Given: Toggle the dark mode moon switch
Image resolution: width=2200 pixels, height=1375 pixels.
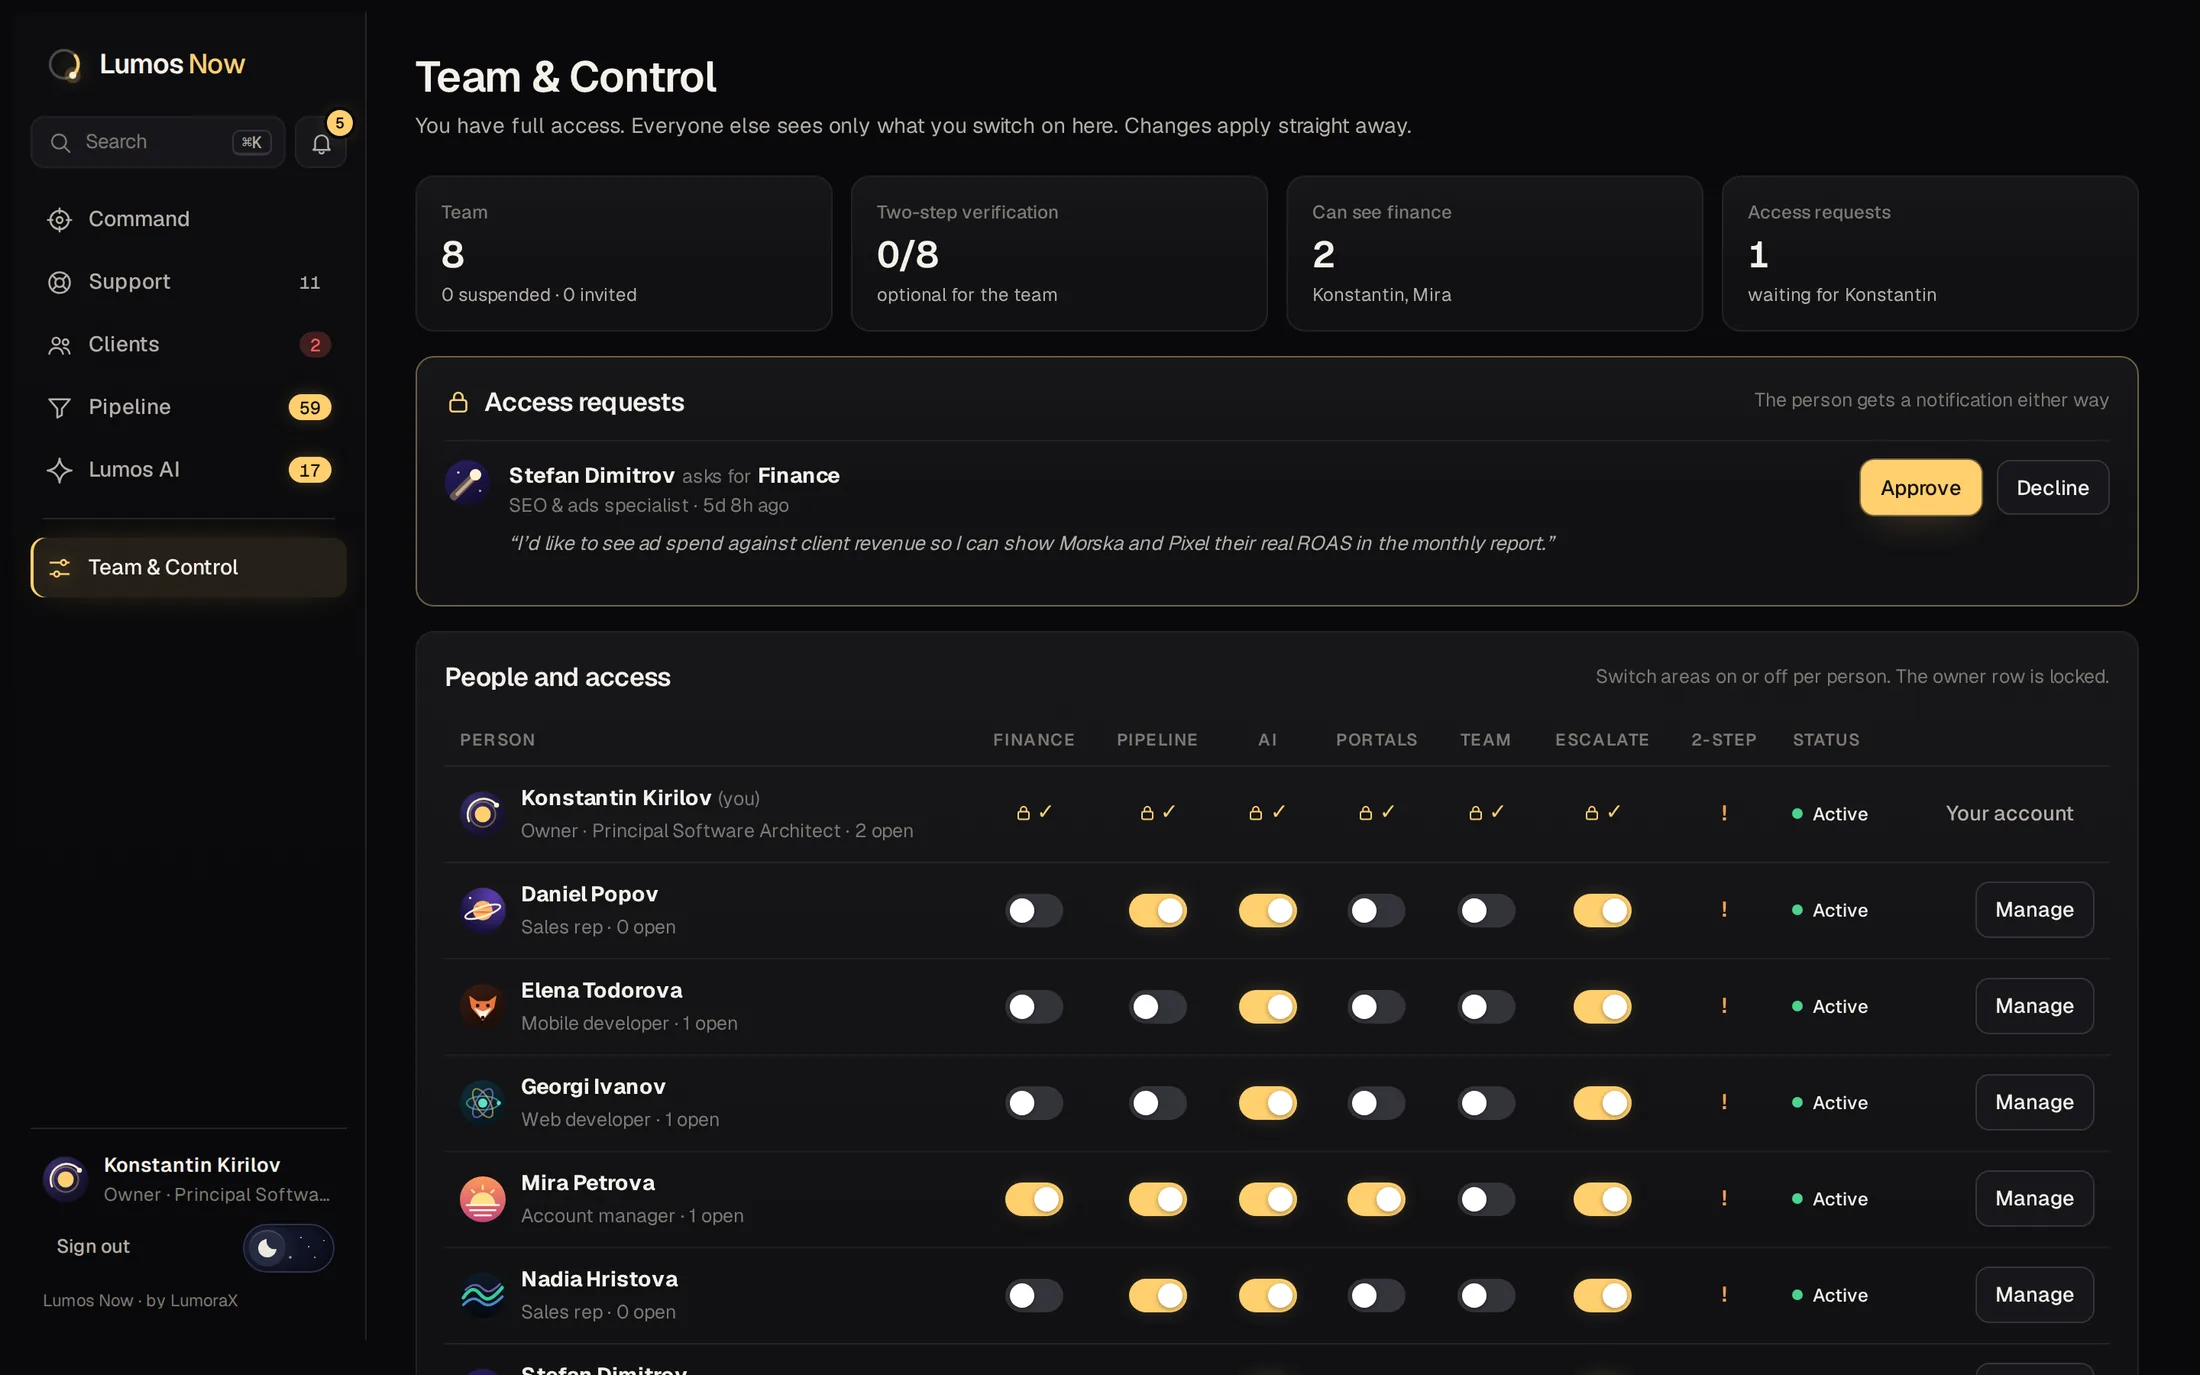Looking at the screenshot, I should [288, 1247].
